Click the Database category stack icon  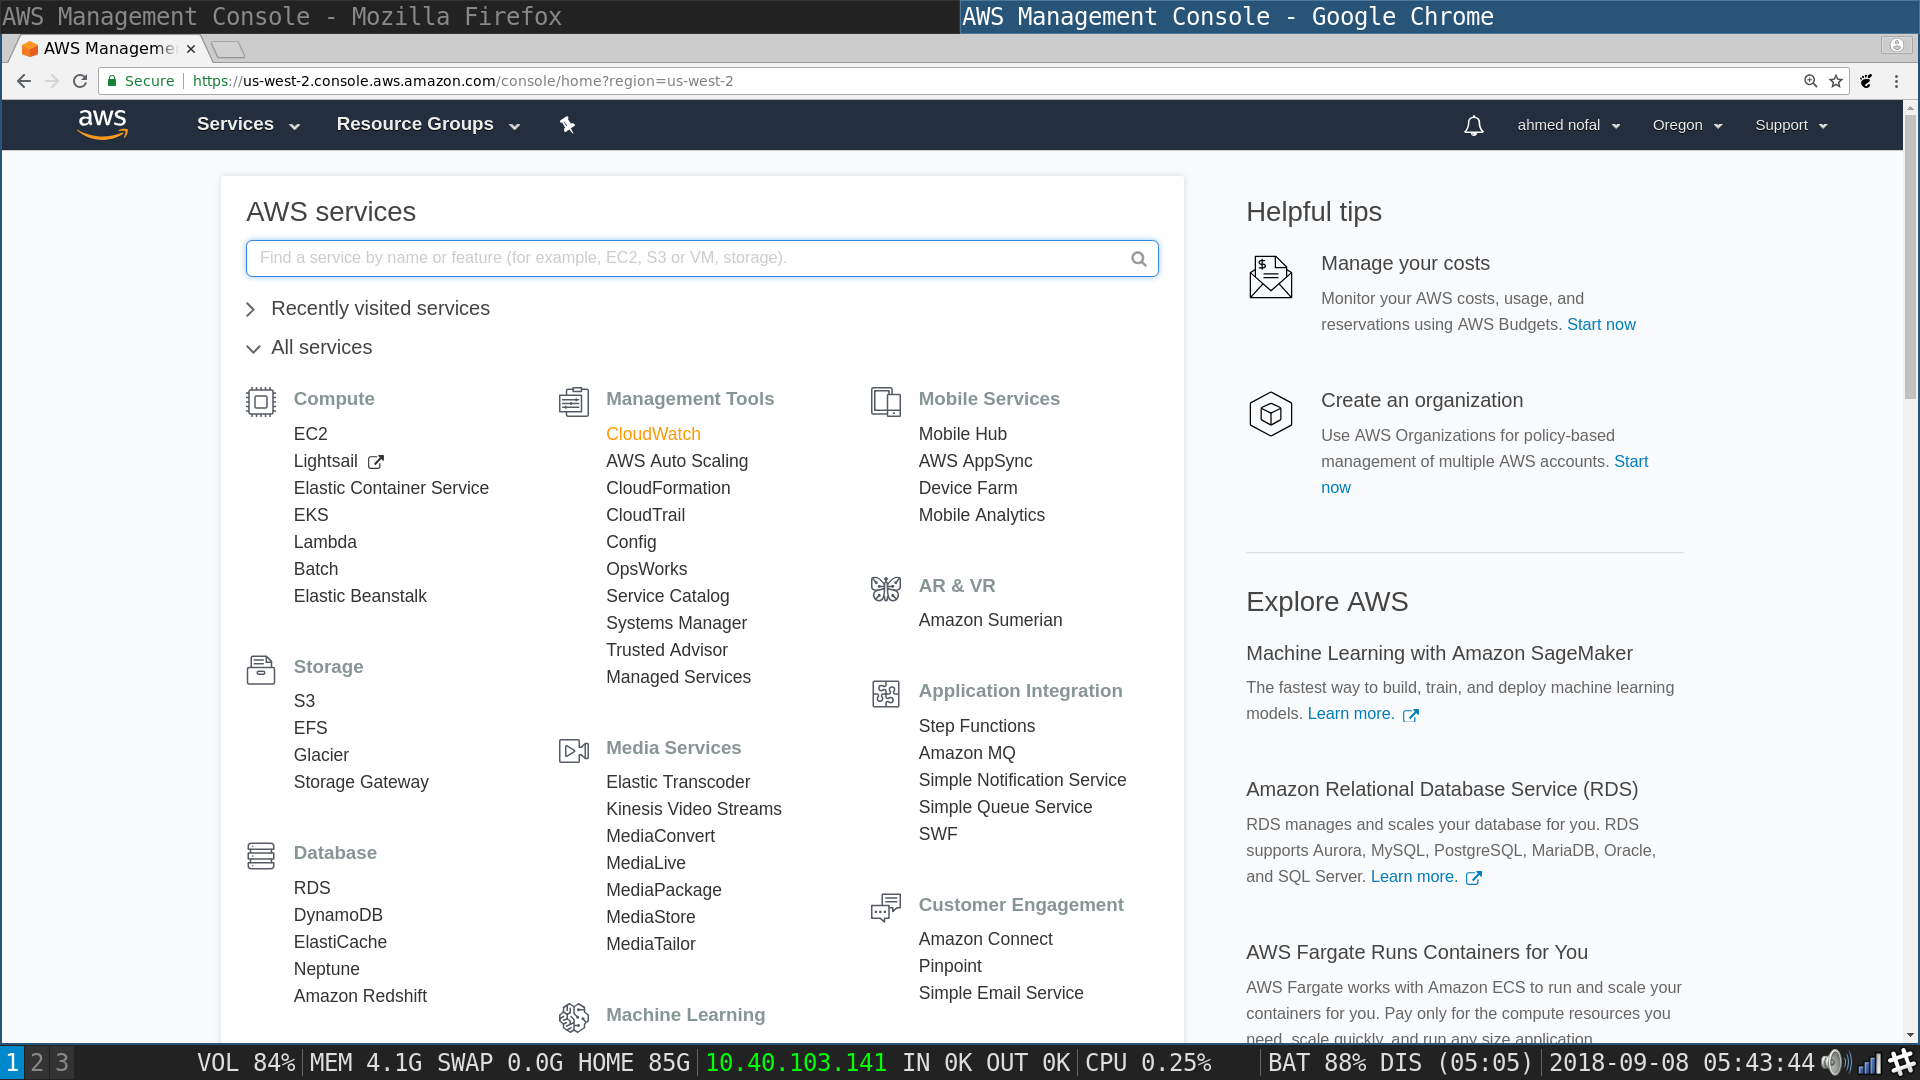tap(261, 856)
